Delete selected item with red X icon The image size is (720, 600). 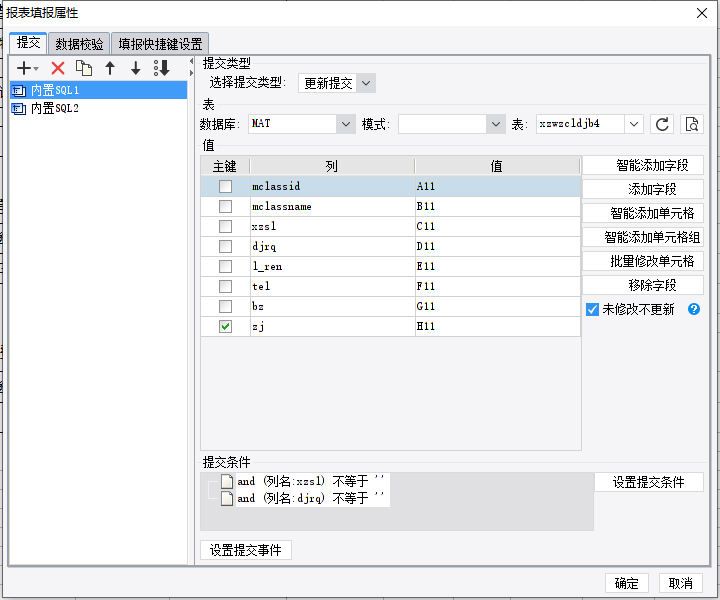58,68
